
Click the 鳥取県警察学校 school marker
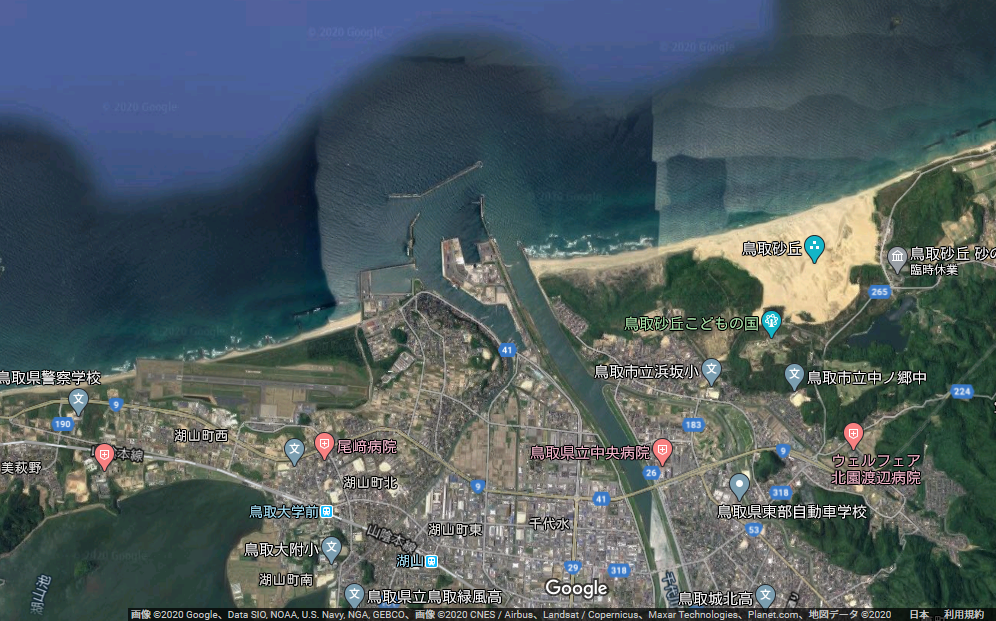[x=79, y=401]
